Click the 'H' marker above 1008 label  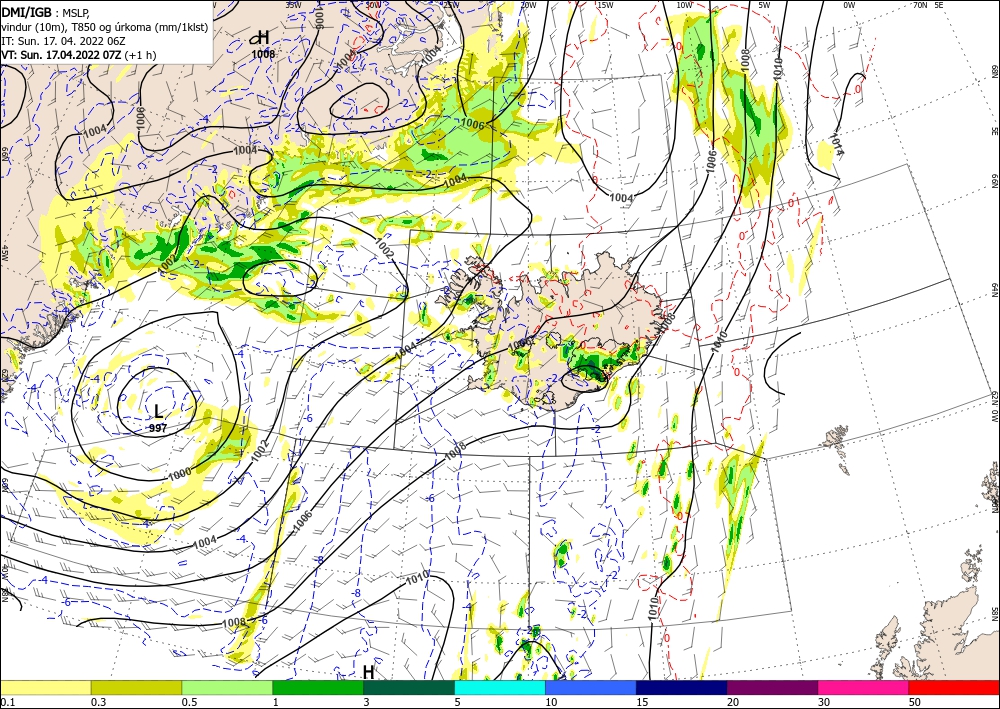[262, 38]
